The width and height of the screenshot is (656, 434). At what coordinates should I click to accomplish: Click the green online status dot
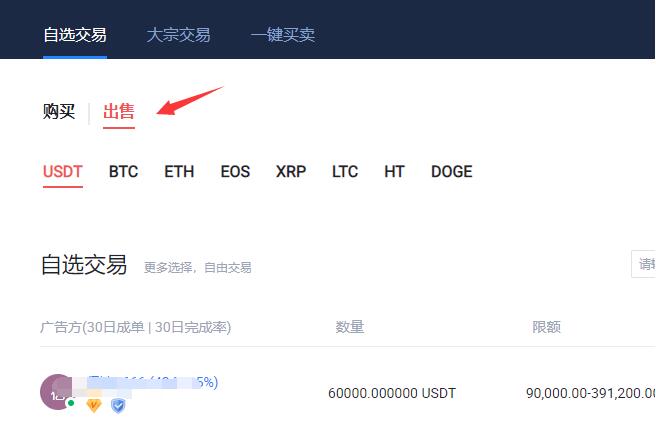pos(71,403)
